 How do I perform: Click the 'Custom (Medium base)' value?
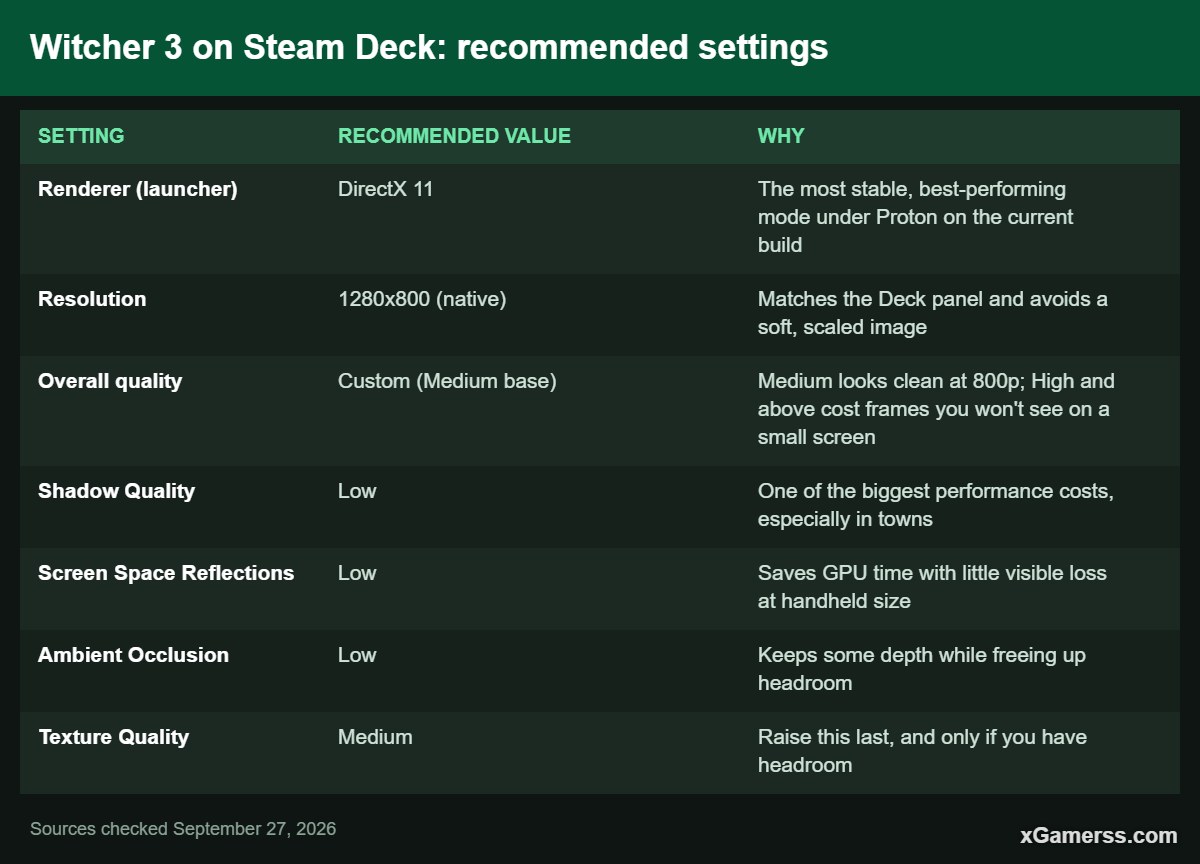447,381
